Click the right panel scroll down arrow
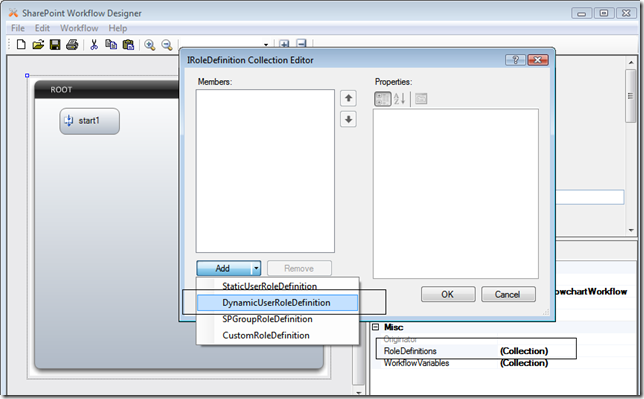Viewport: 644px width, 399px height. (631, 231)
